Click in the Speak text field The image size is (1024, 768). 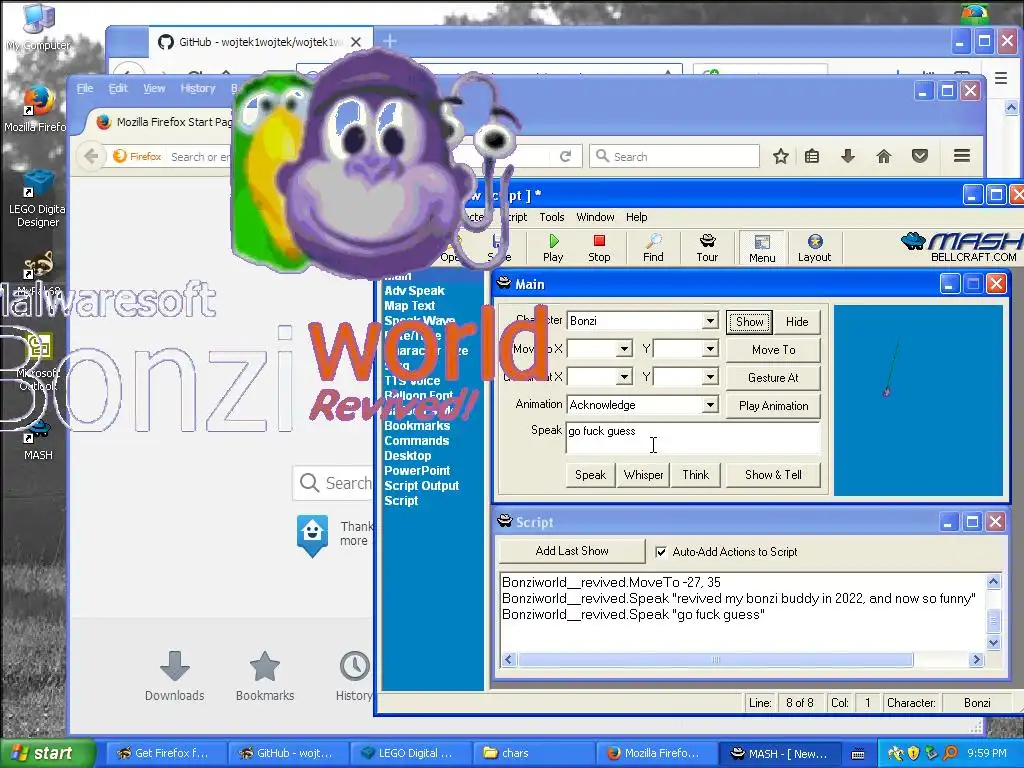pos(693,438)
